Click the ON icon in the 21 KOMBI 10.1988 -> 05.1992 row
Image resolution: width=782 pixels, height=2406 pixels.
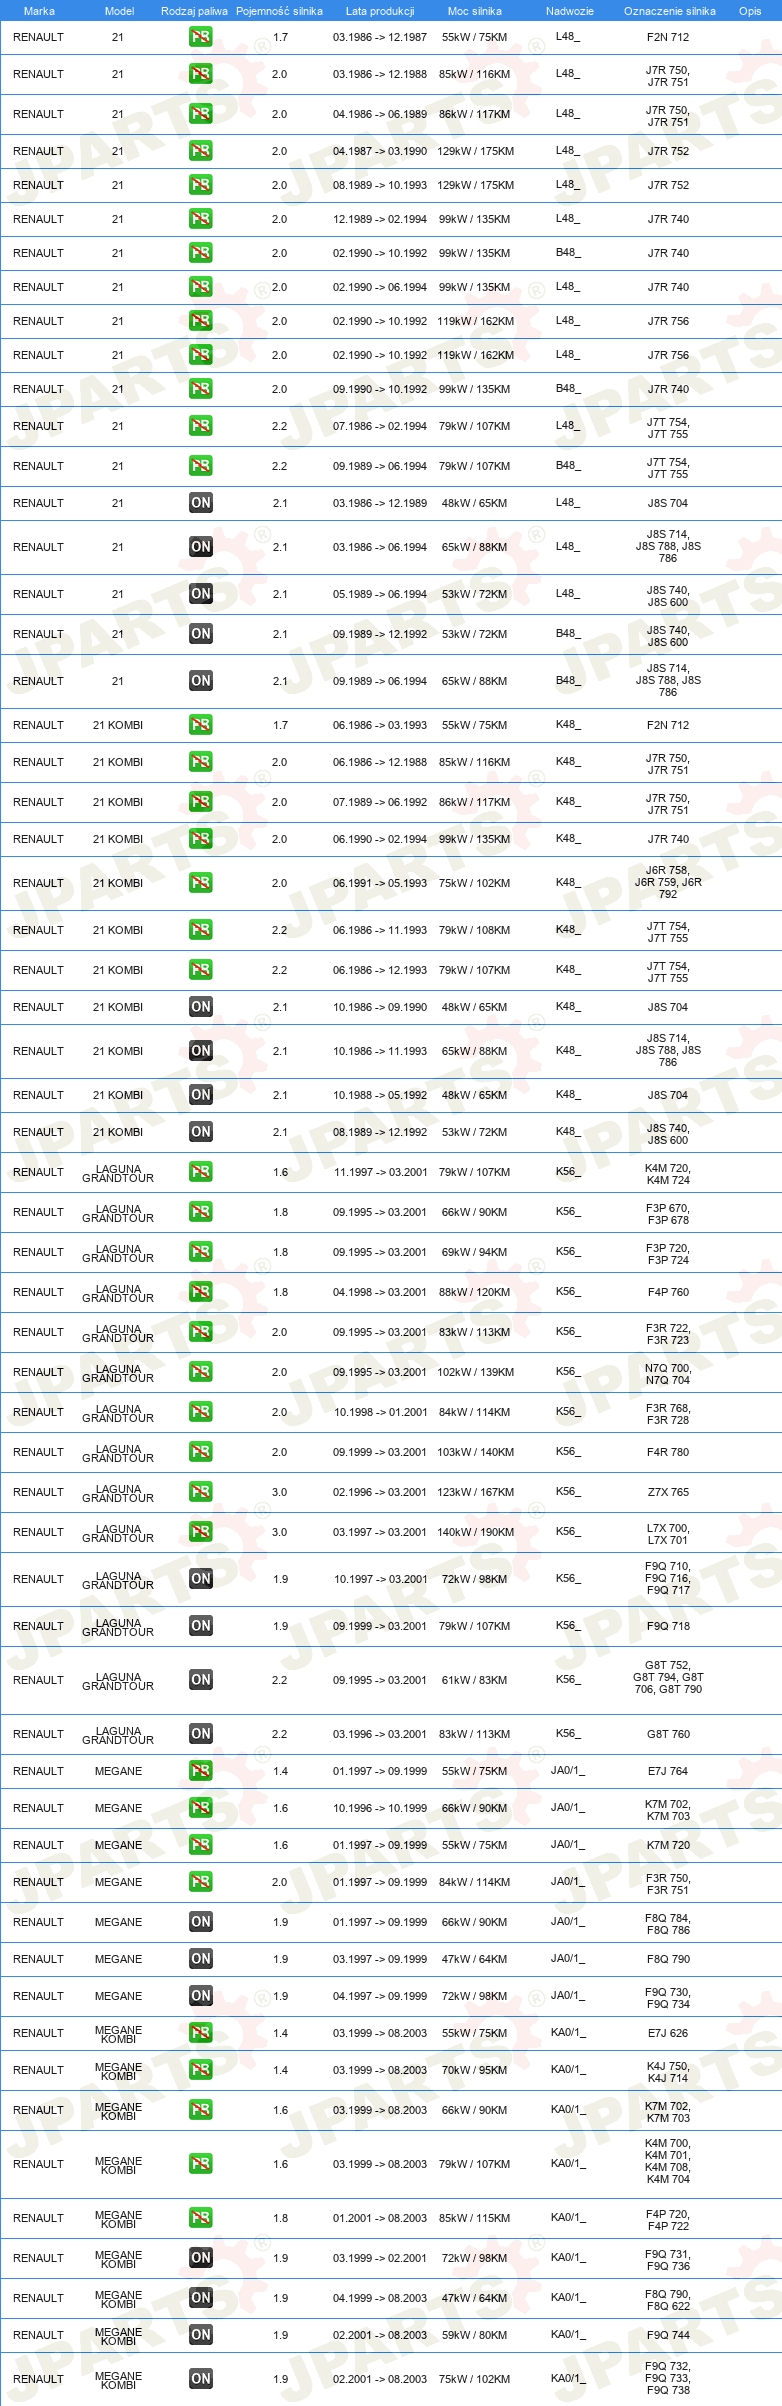click(x=201, y=1095)
